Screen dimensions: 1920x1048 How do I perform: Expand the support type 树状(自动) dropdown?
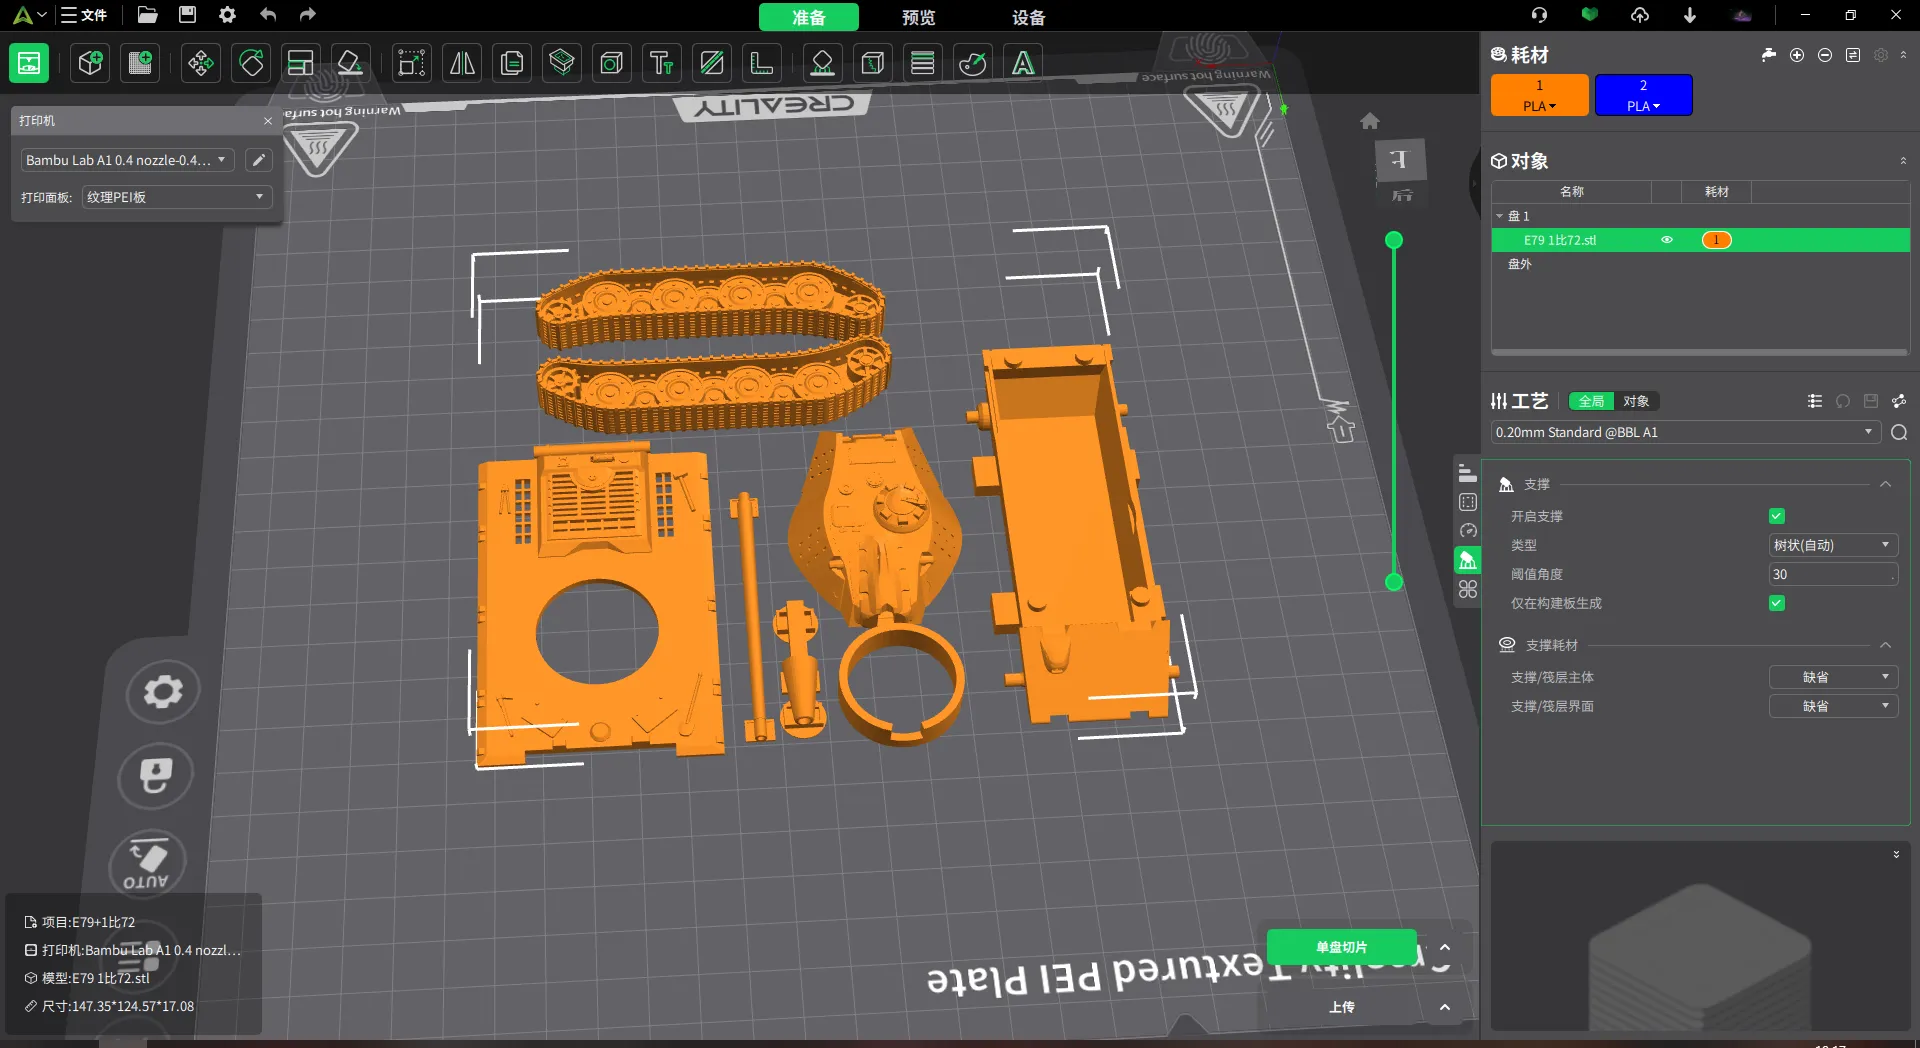pos(1832,545)
